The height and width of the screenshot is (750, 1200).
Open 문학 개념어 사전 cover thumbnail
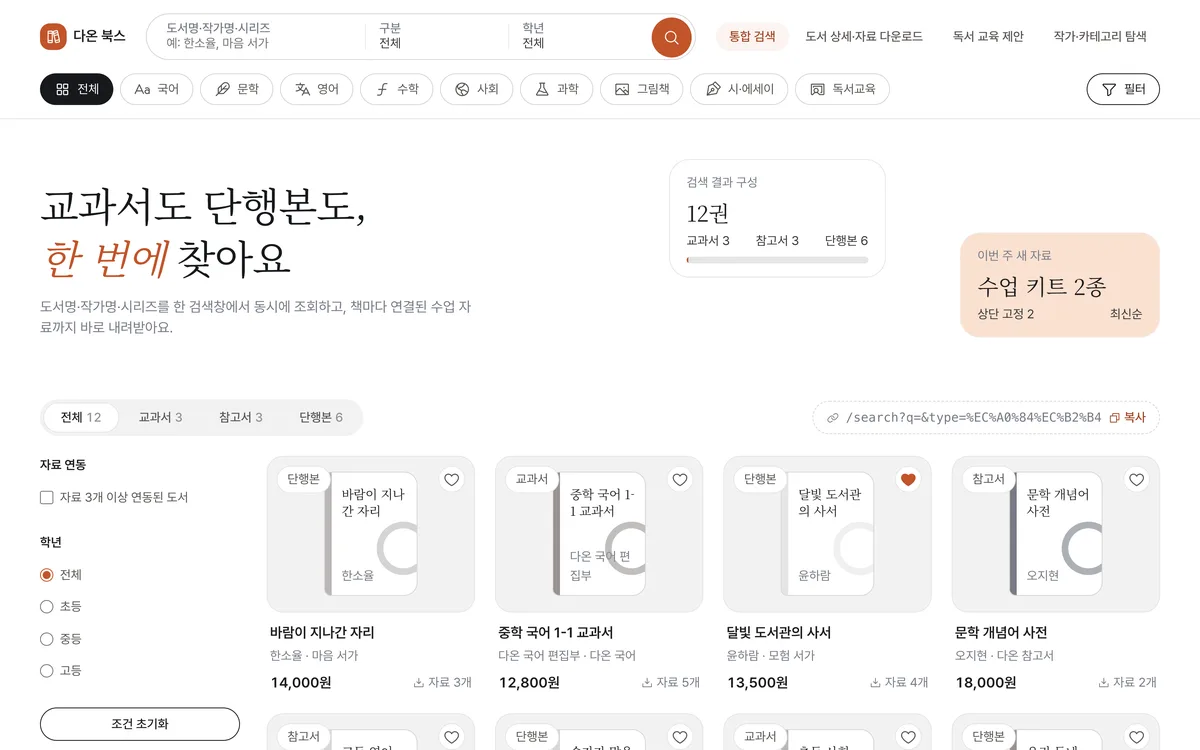[1055, 534]
